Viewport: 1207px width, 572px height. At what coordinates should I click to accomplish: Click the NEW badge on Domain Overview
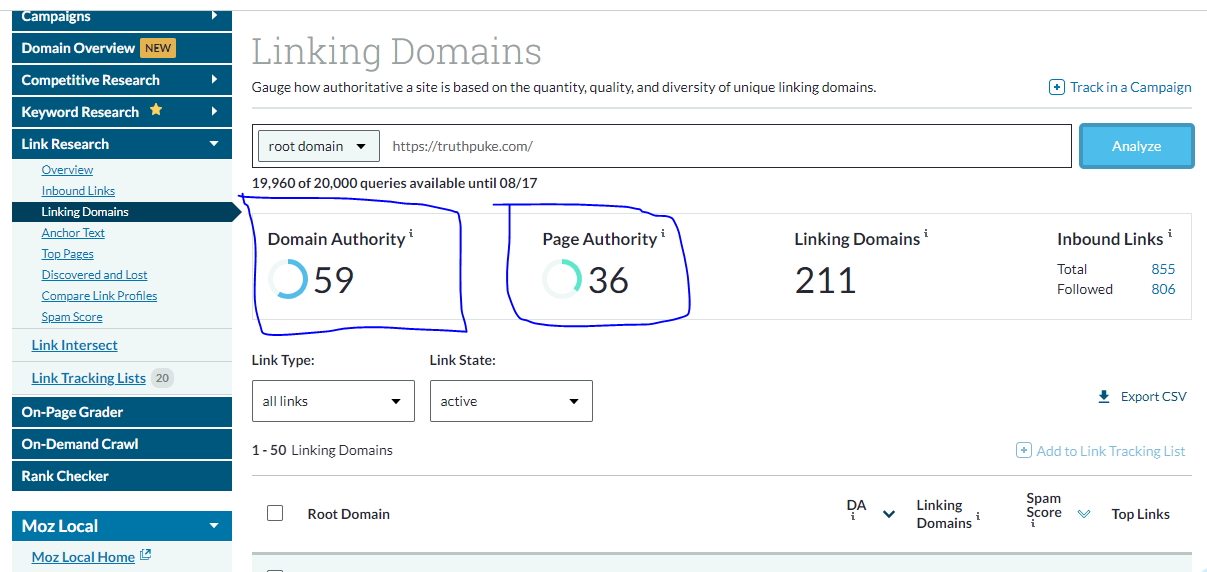tap(157, 48)
